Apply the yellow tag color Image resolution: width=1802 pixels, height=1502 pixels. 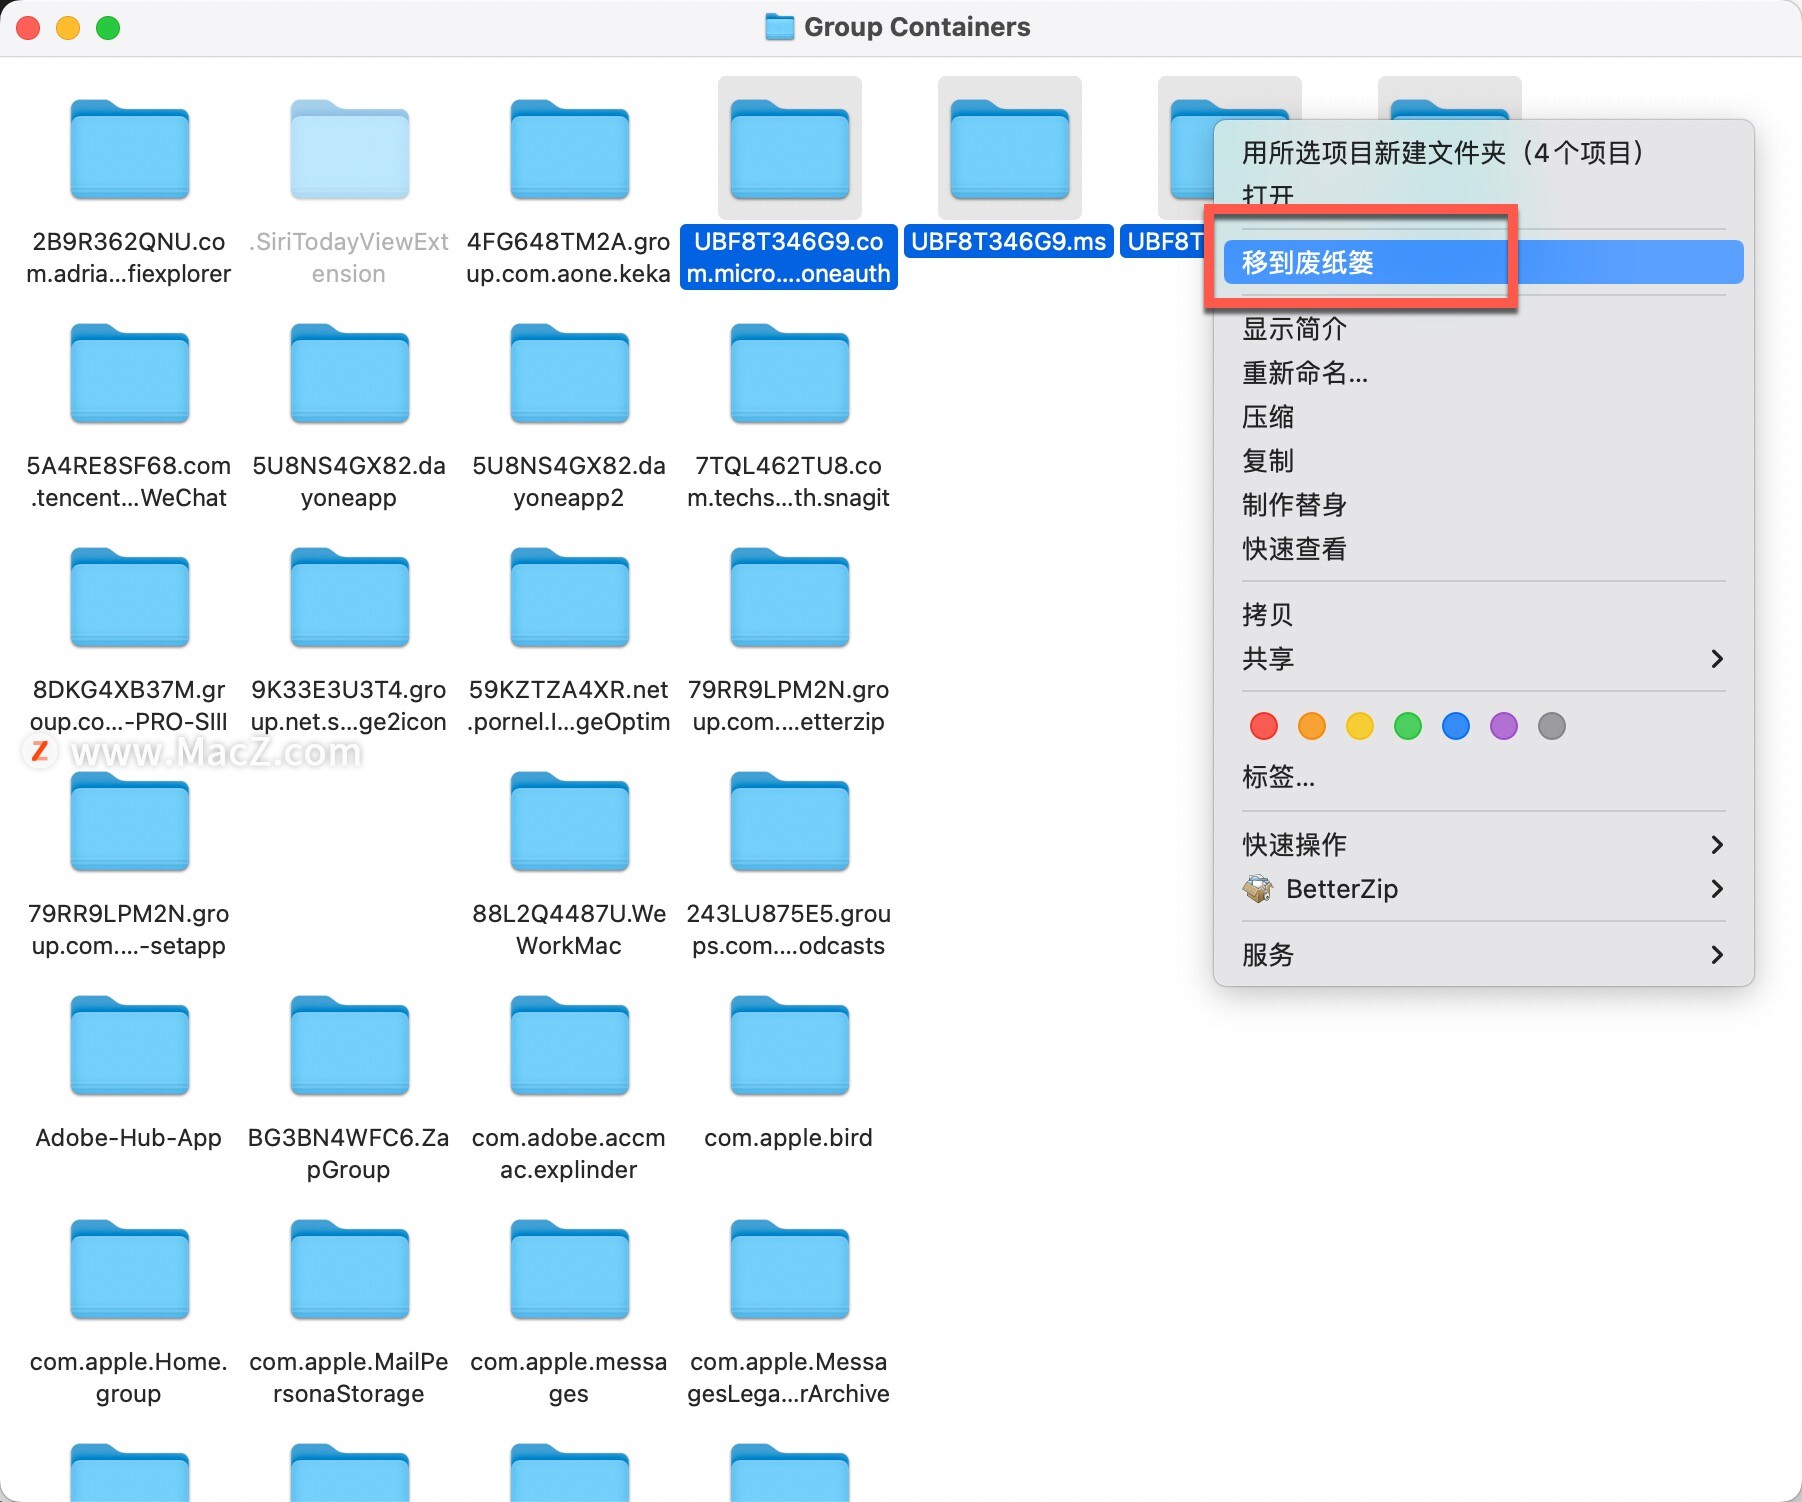pyautogui.click(x=1360, y=726)
